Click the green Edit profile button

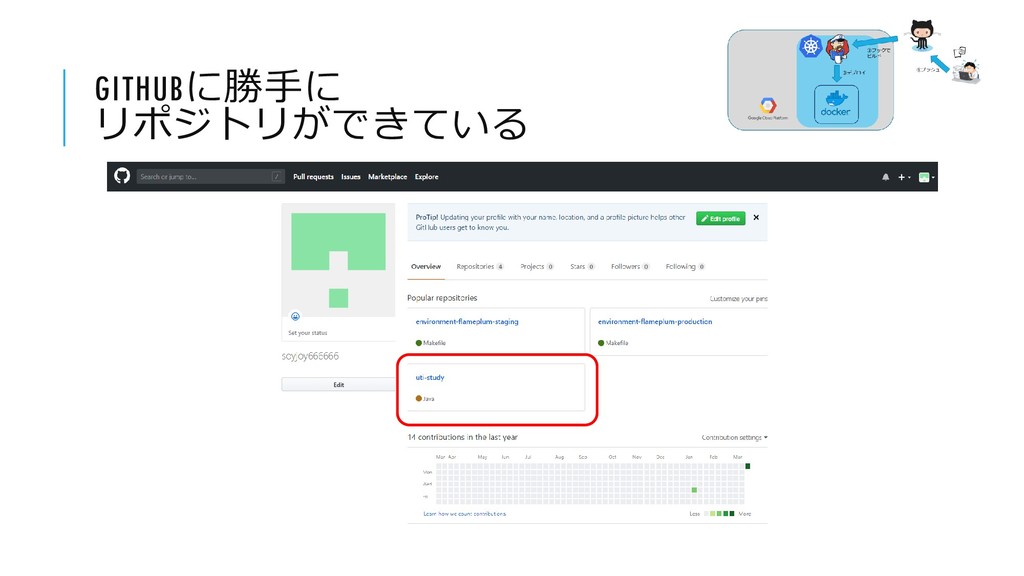(x=720, y=219)
